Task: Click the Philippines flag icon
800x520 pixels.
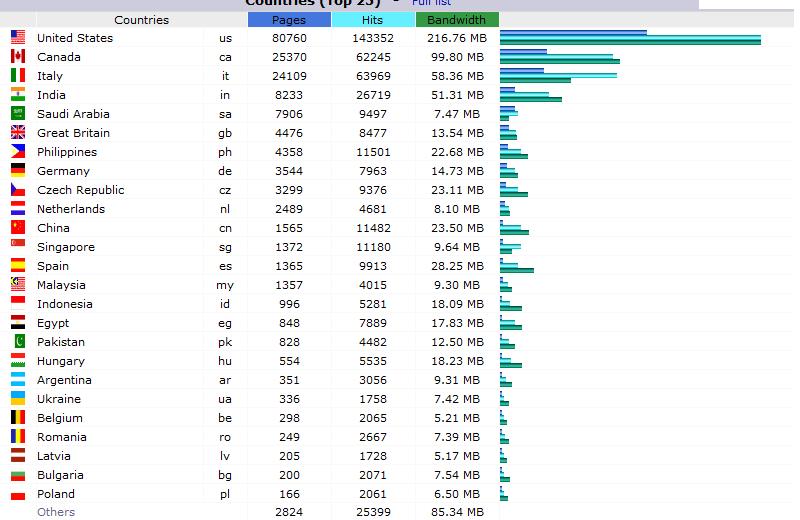Action: (x=18, y=152)
